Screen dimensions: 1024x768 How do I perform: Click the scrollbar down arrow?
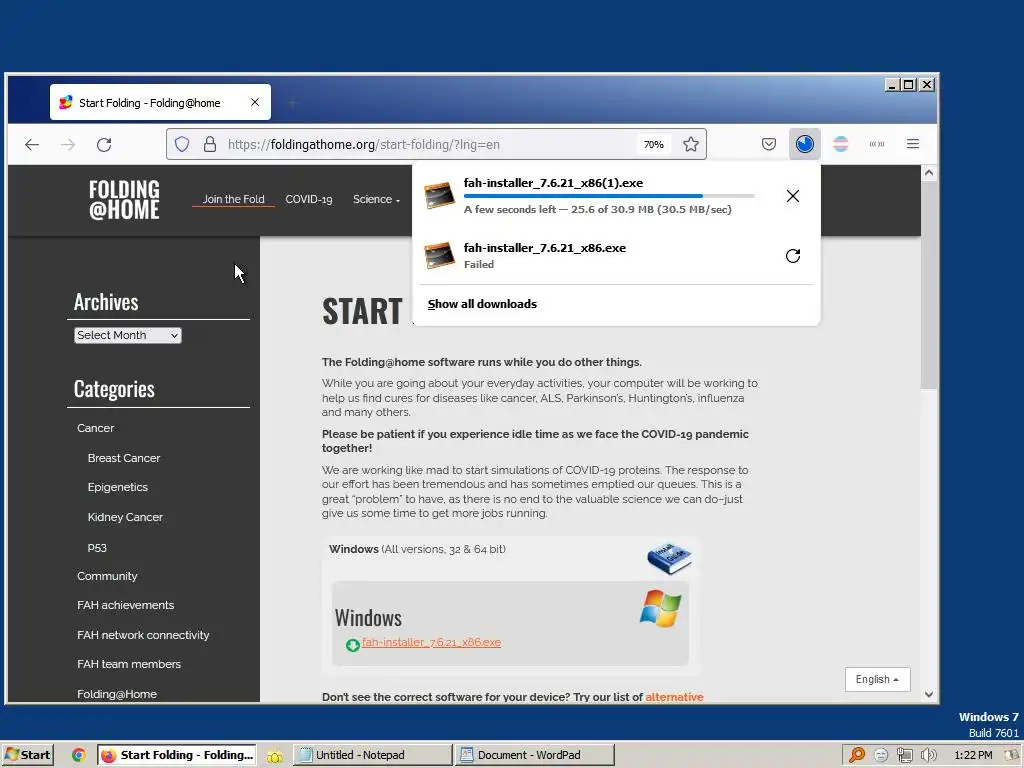[929, 695]
